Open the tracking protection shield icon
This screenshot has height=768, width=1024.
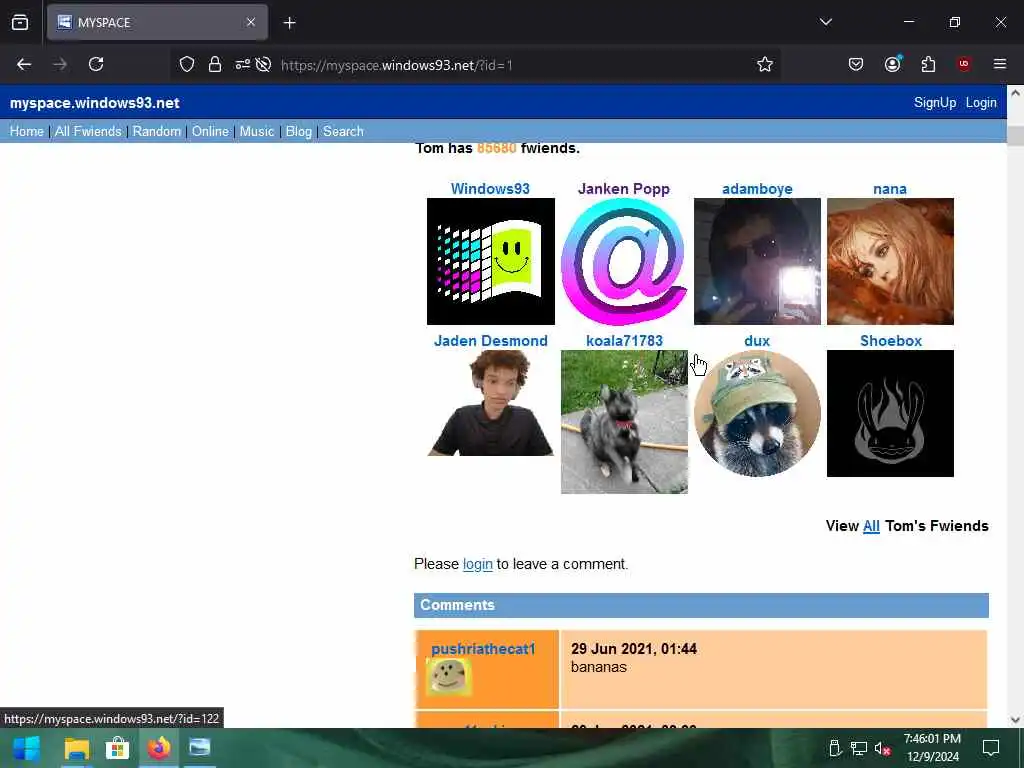(x=187, y=64)
